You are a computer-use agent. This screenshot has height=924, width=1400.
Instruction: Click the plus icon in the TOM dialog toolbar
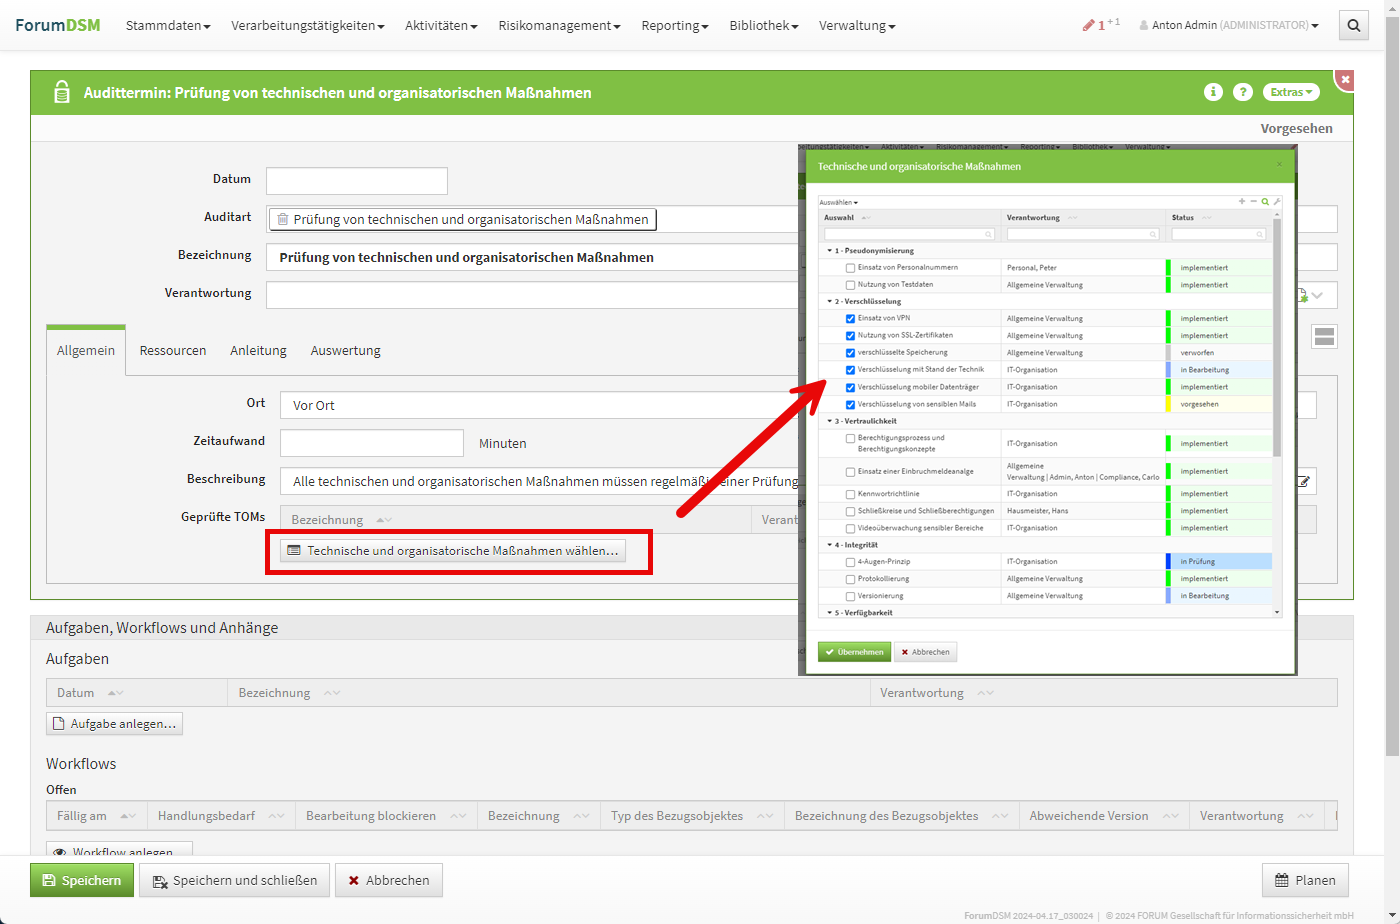[1242, 202]
